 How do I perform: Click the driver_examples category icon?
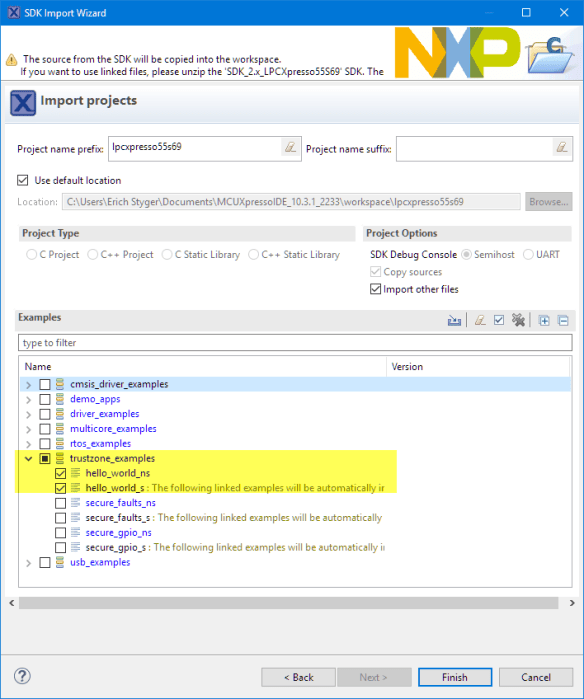click(60, 414)
